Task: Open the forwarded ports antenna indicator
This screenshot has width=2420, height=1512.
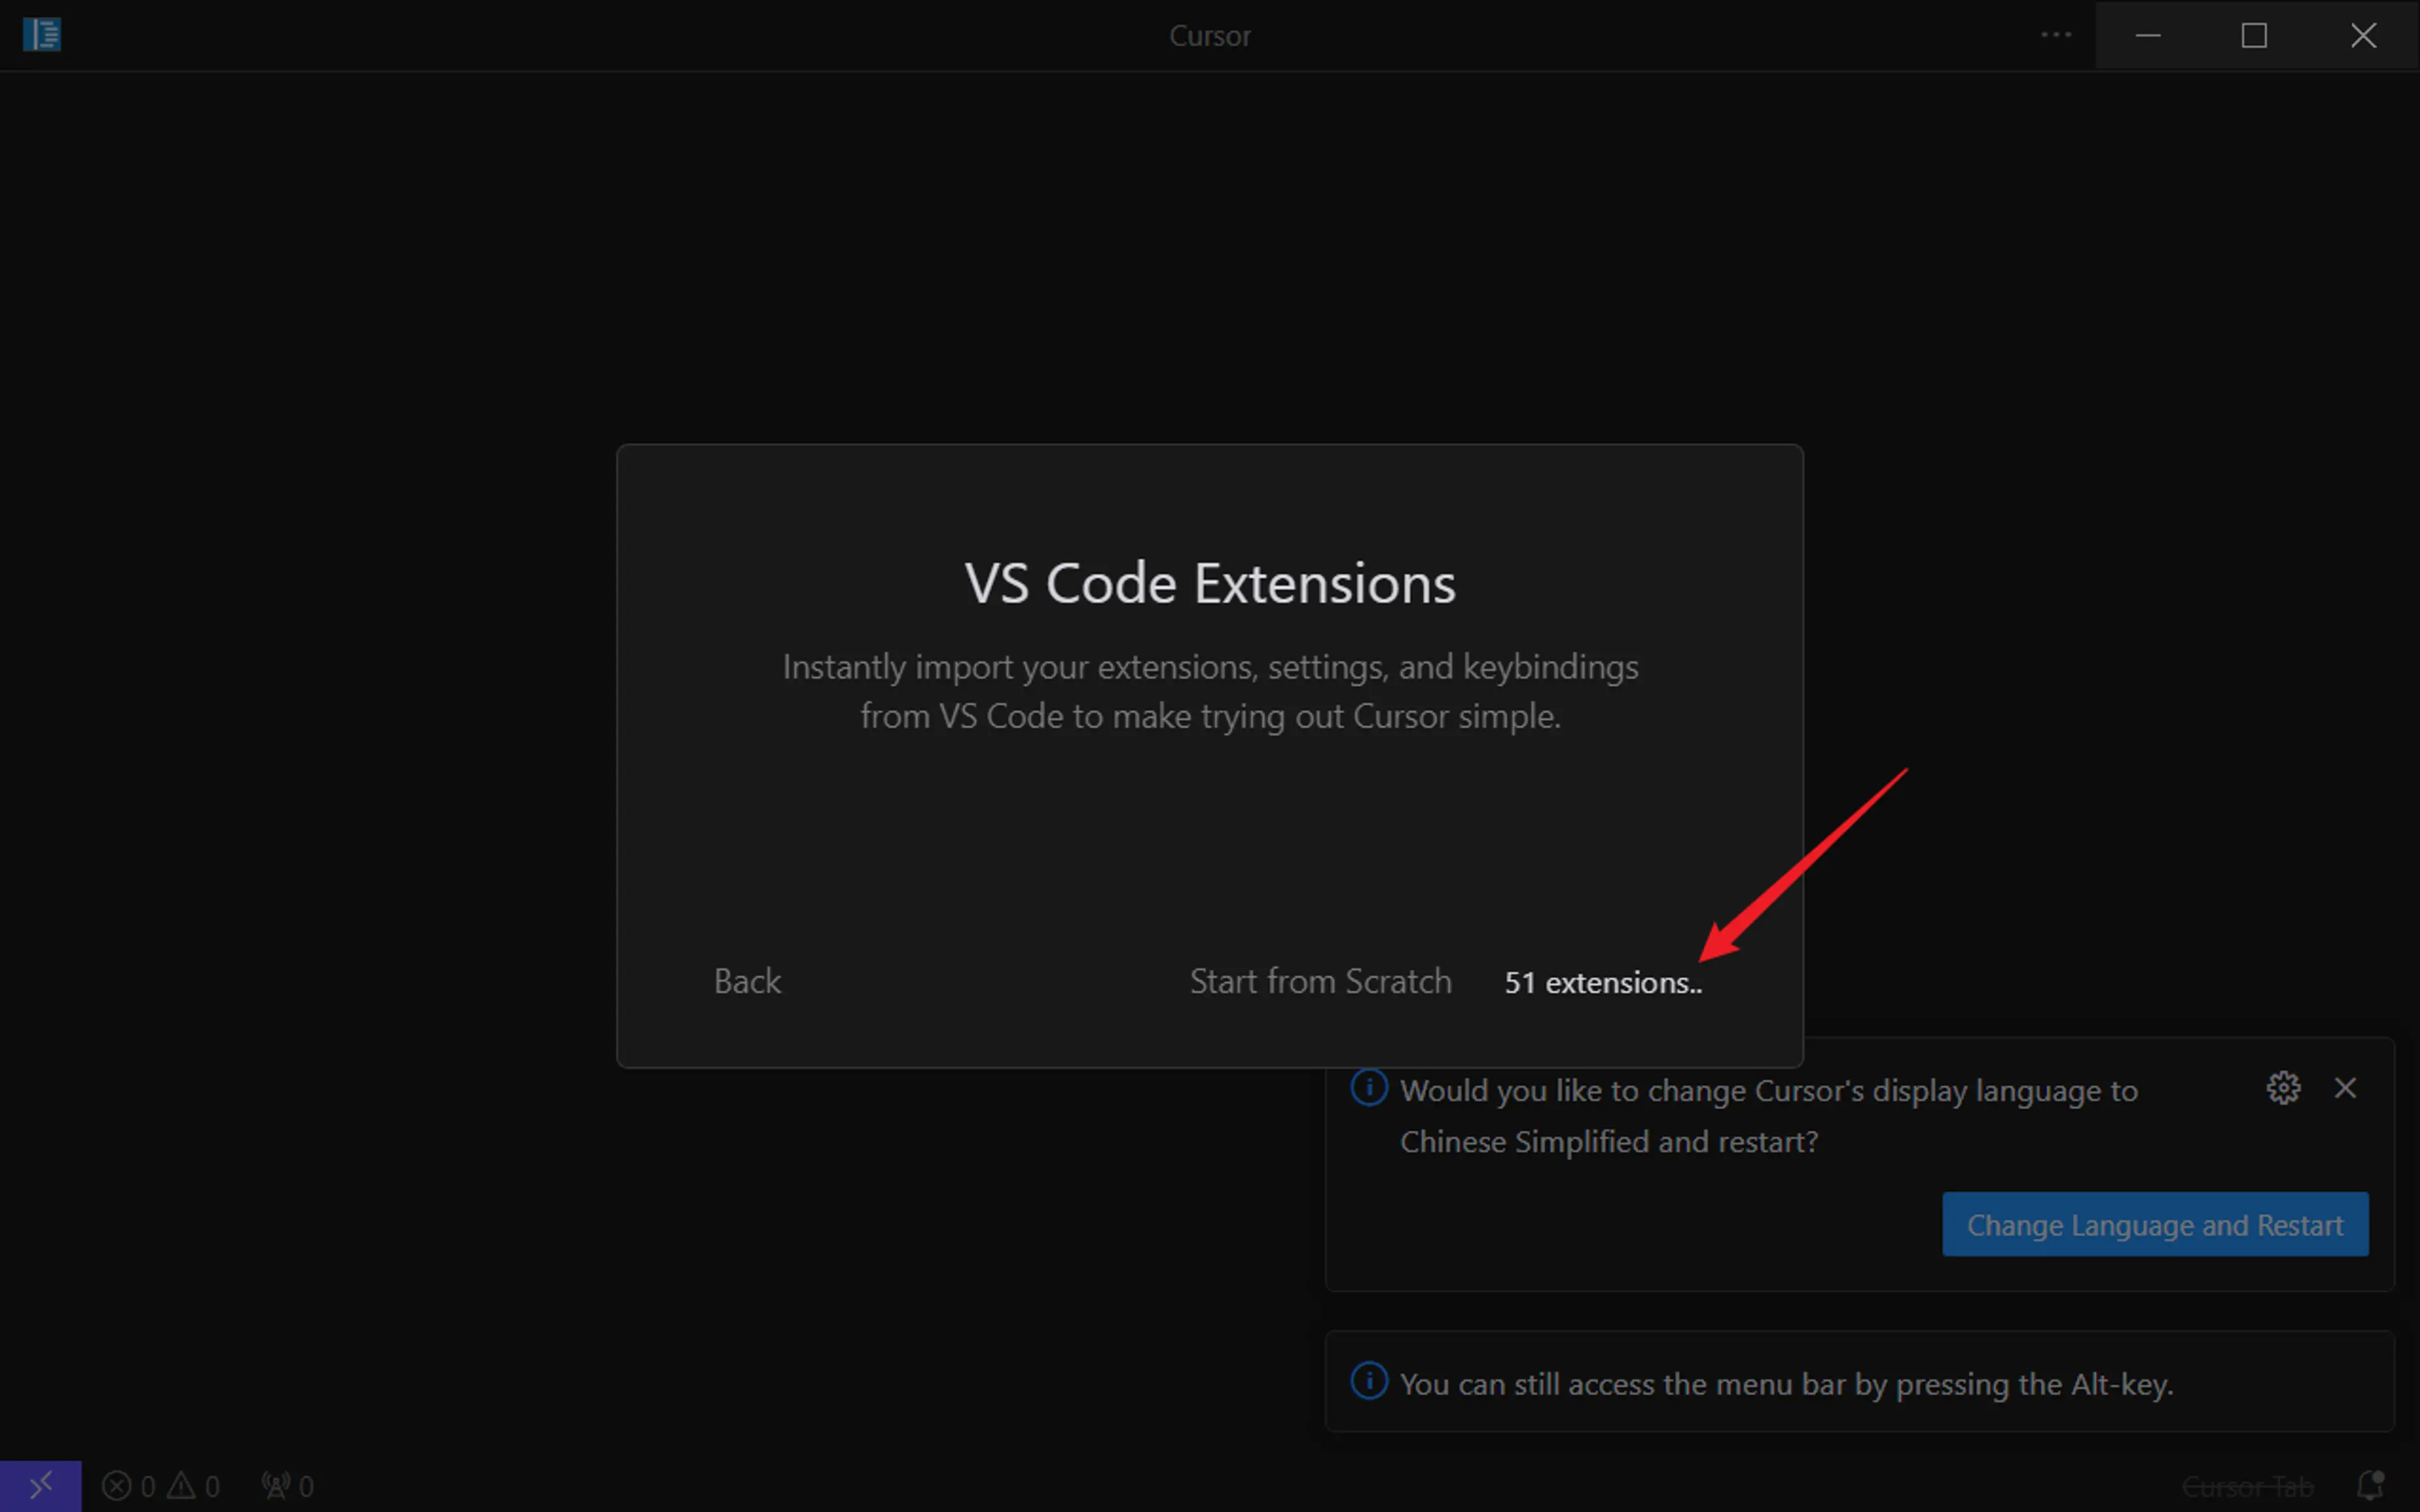Action: pos(277,1486)
